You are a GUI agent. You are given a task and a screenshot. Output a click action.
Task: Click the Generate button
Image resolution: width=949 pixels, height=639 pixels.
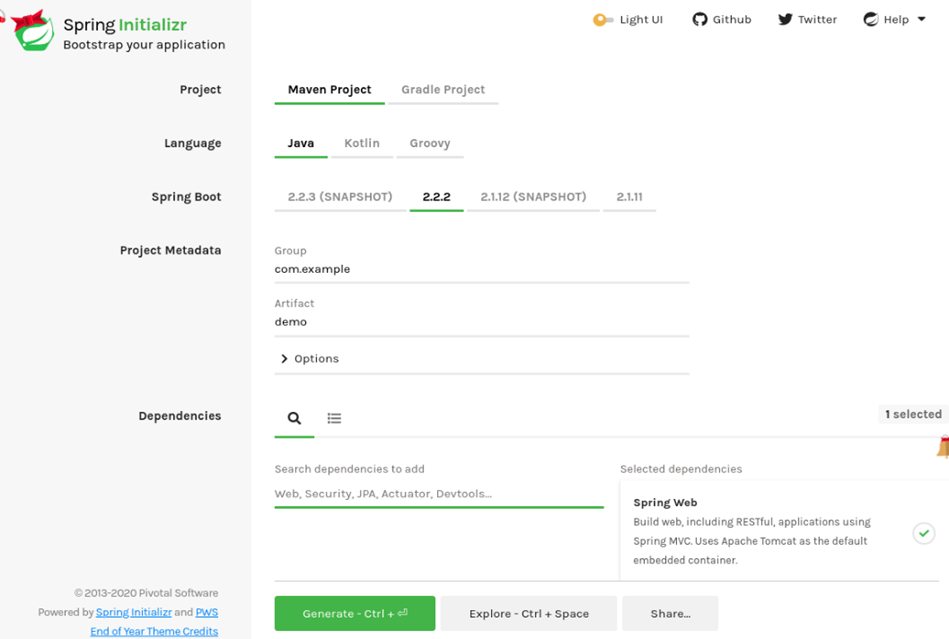tap(355, 614)
